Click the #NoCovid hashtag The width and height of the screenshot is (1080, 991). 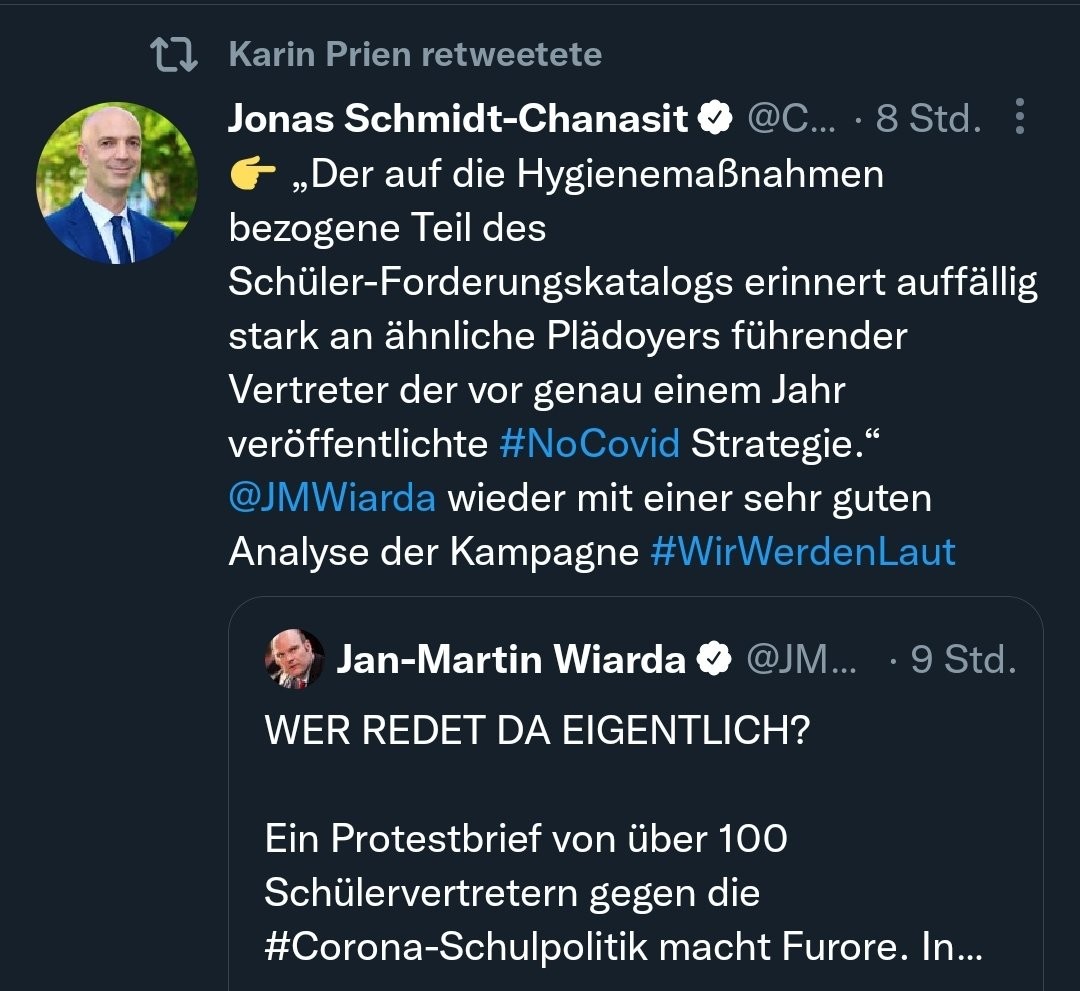coord(589,443)
